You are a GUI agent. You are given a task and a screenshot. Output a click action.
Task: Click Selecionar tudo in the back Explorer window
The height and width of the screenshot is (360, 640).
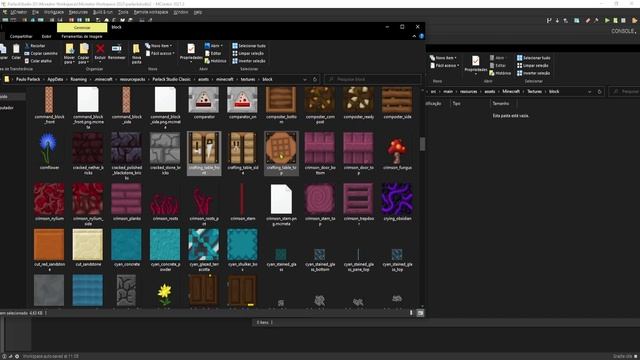534,58
